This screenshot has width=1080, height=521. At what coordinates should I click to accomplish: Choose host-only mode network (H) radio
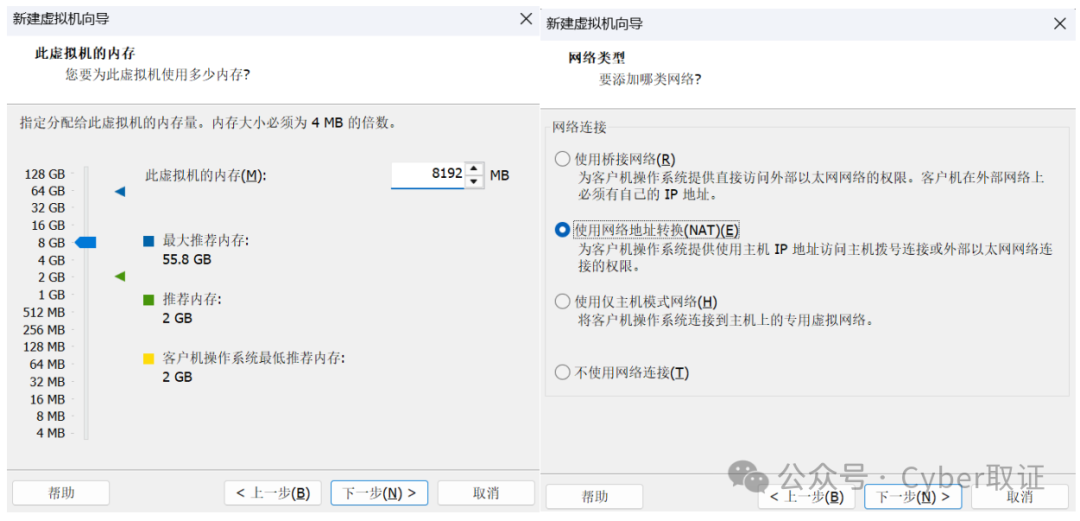(562, 301)
